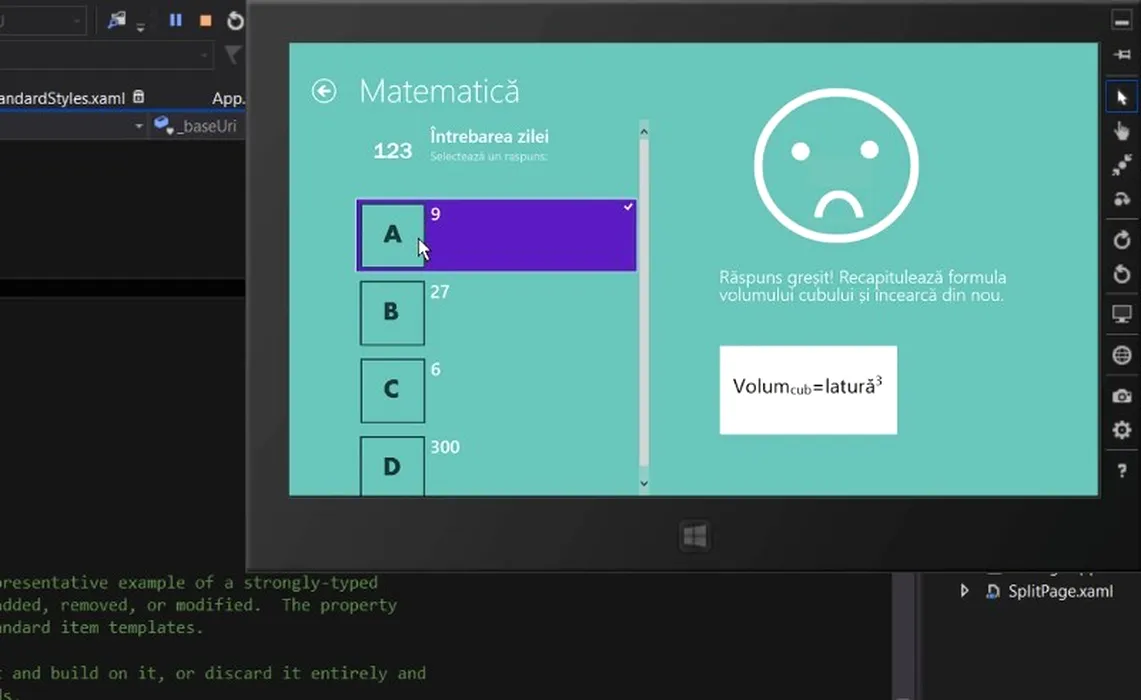Open the simulator location globe settings
The height and width of the screenshot is (700, 1141).
pyautogui.click(x=1121, y=356)
